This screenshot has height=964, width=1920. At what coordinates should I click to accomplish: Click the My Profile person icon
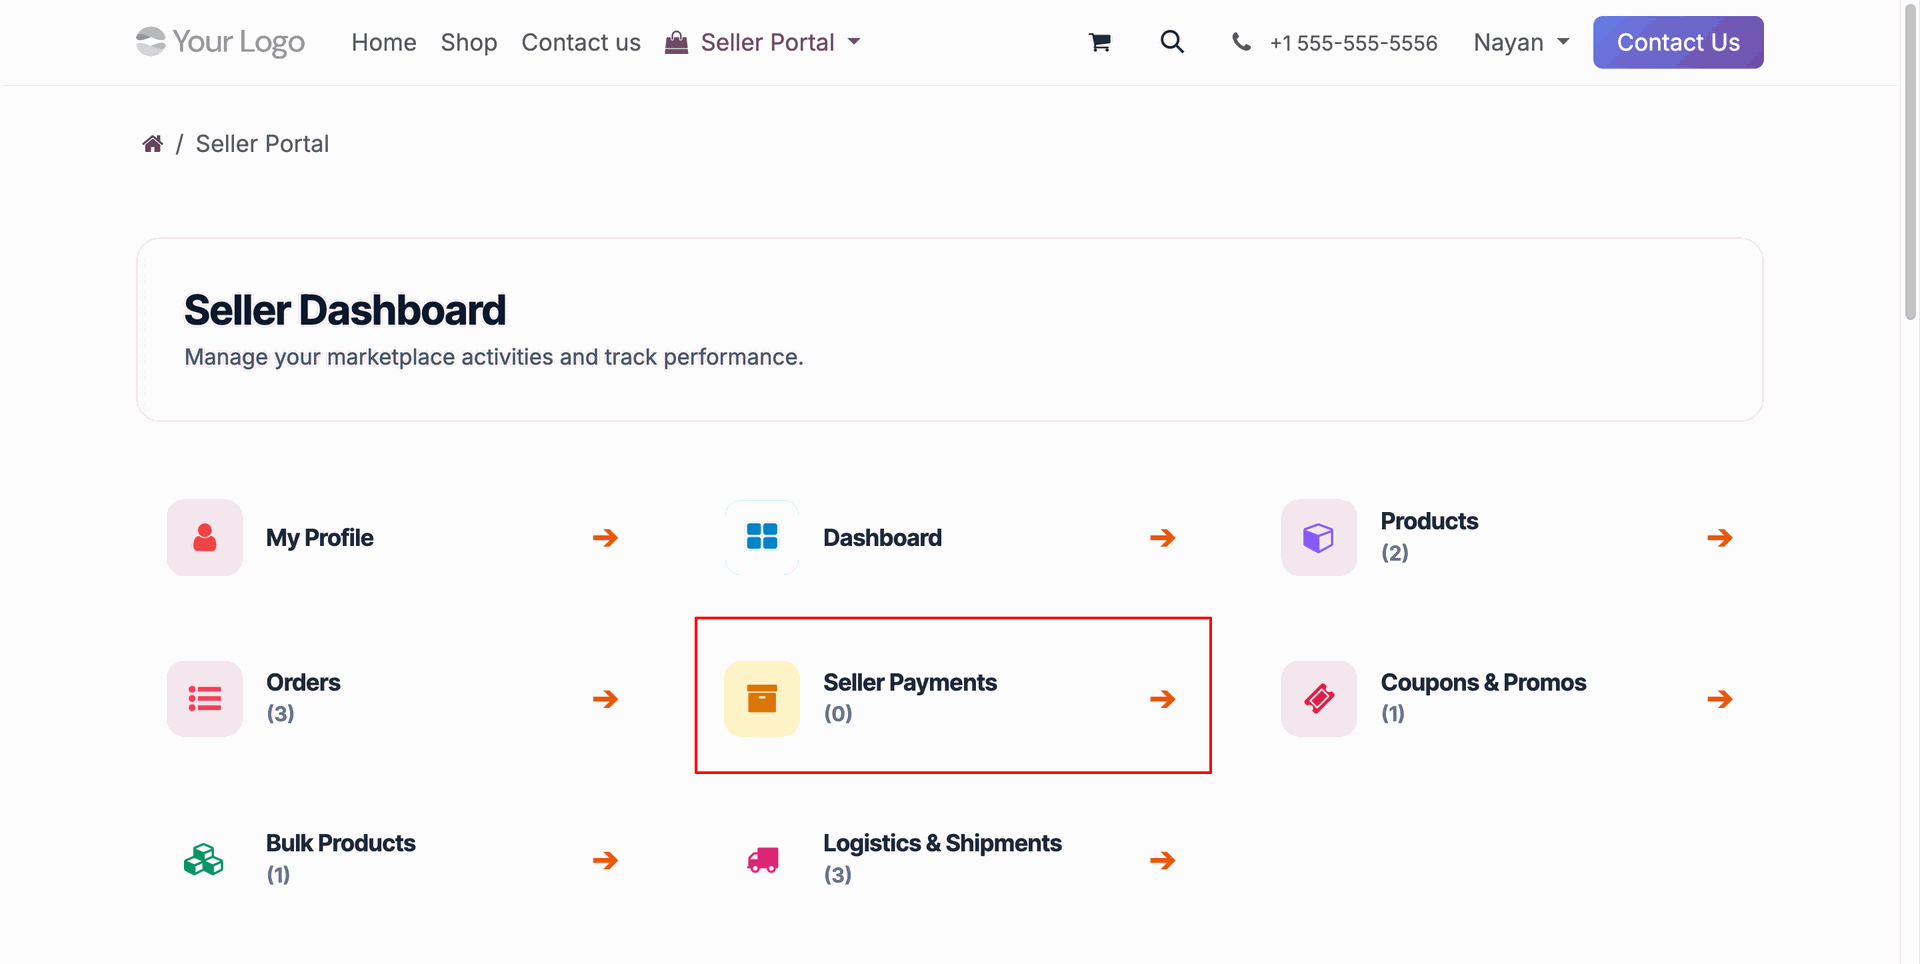(x=205, y=538)
